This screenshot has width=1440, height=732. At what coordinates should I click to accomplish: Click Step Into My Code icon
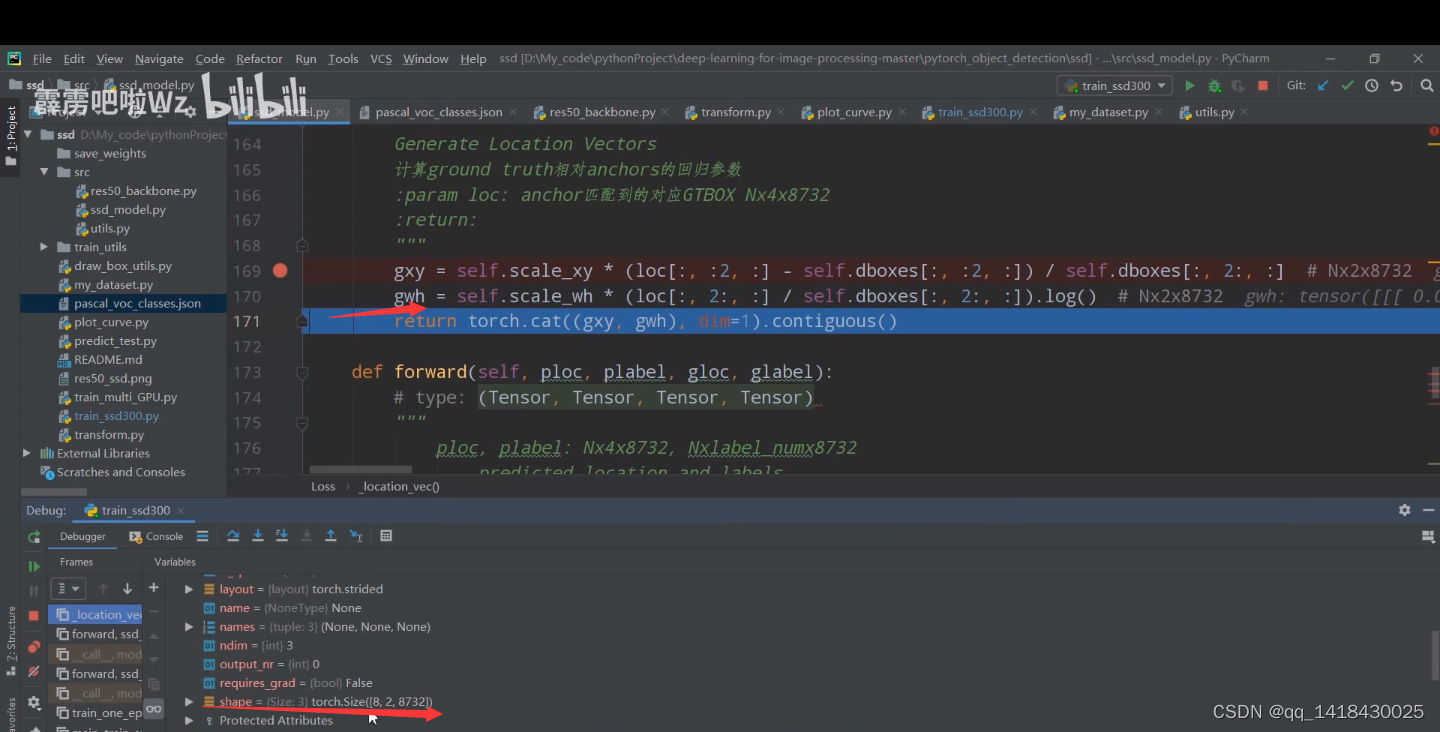pyautogui.click(x=282, y=536)
